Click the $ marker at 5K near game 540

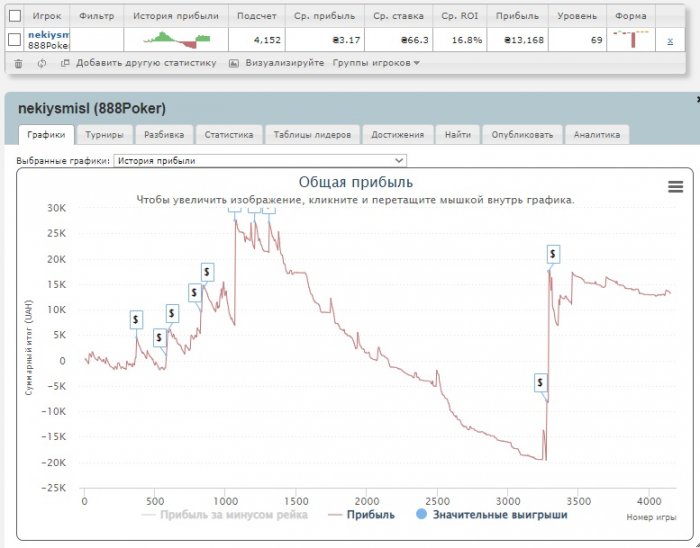[159, 338]
